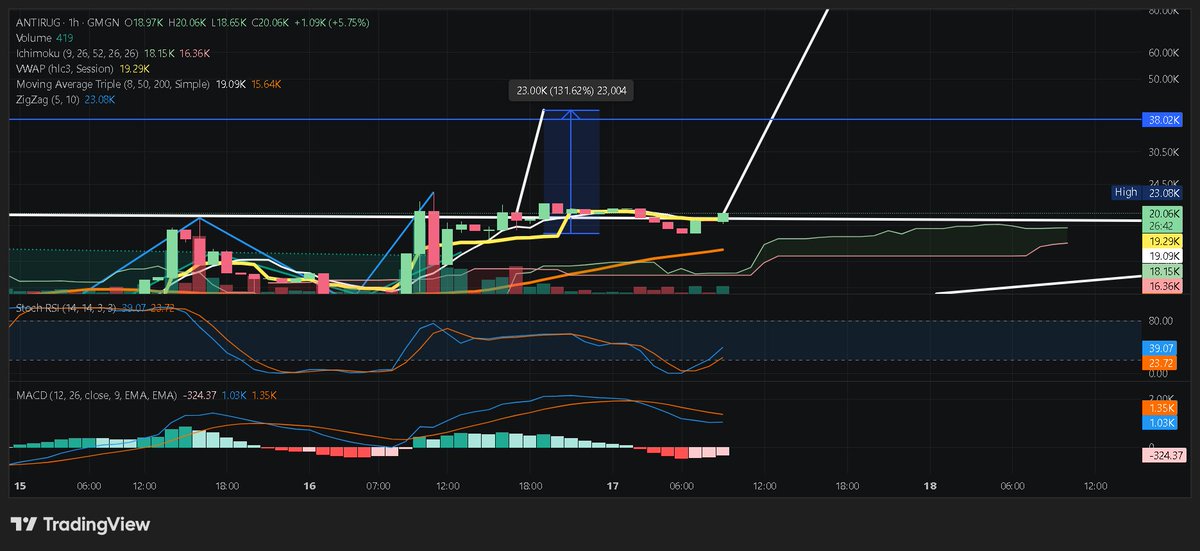
Task: Click the 20.06K current price label
Action: coord(1162,213)
